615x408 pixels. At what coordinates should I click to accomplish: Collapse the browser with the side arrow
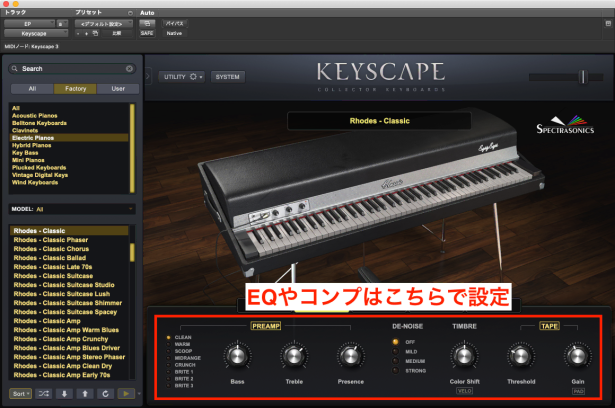tap(148, 76)
